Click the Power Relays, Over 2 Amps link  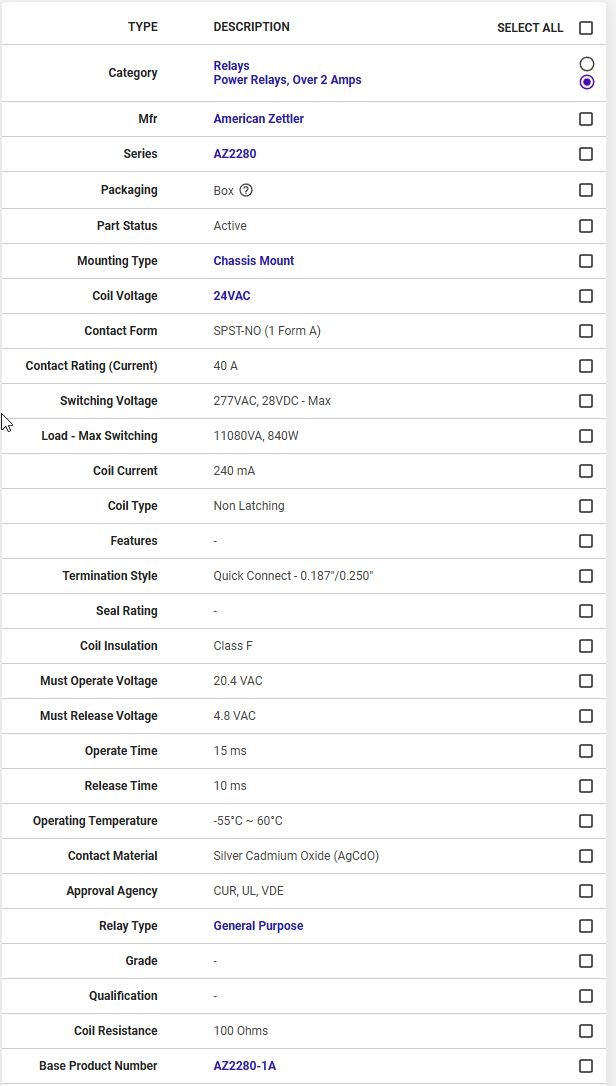[287, 80]
